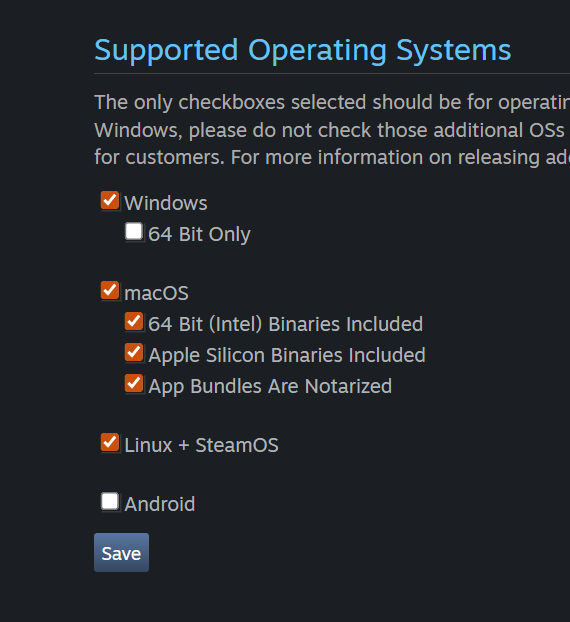
Task: Tick the Android checkbox
Action: pyautogui.click(x=110, y=502)
